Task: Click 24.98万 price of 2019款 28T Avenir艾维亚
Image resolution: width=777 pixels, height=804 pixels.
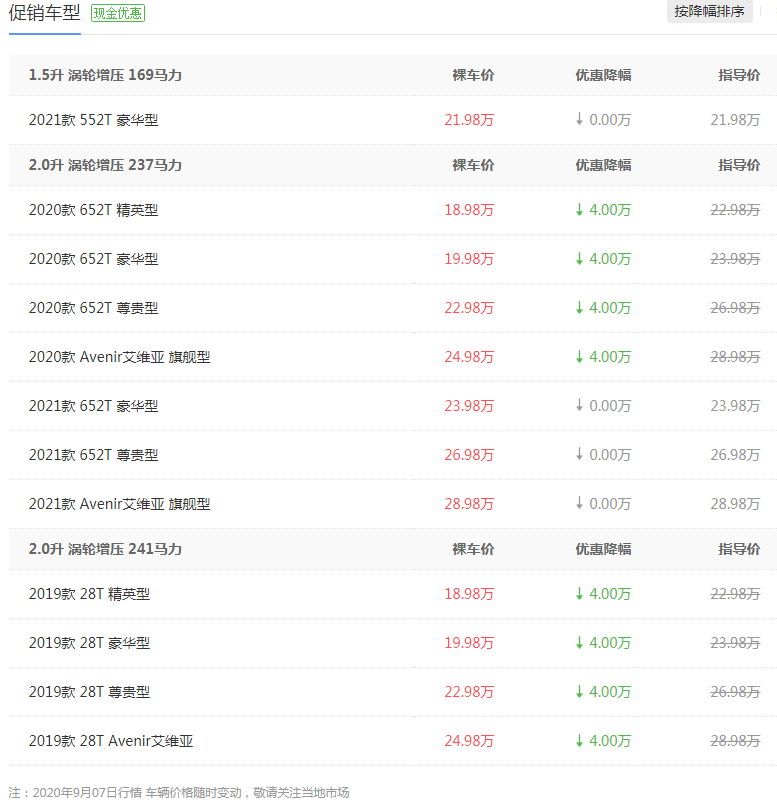Action: pyautogui.click(x=469, y=741)
